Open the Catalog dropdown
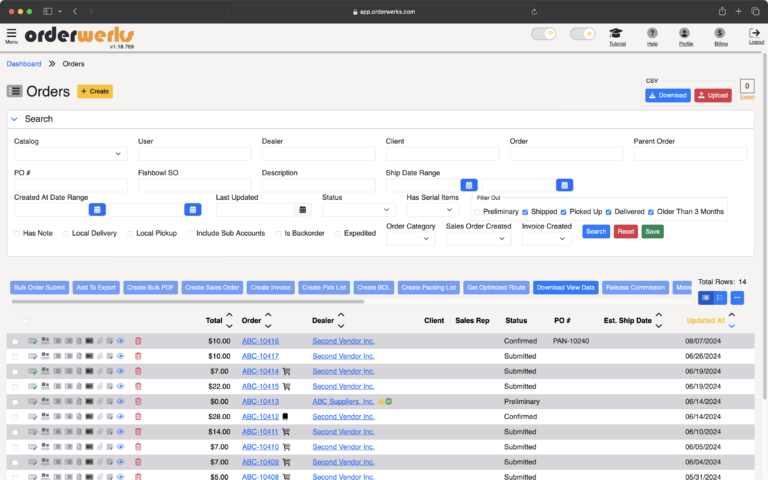 pos(71,154)
